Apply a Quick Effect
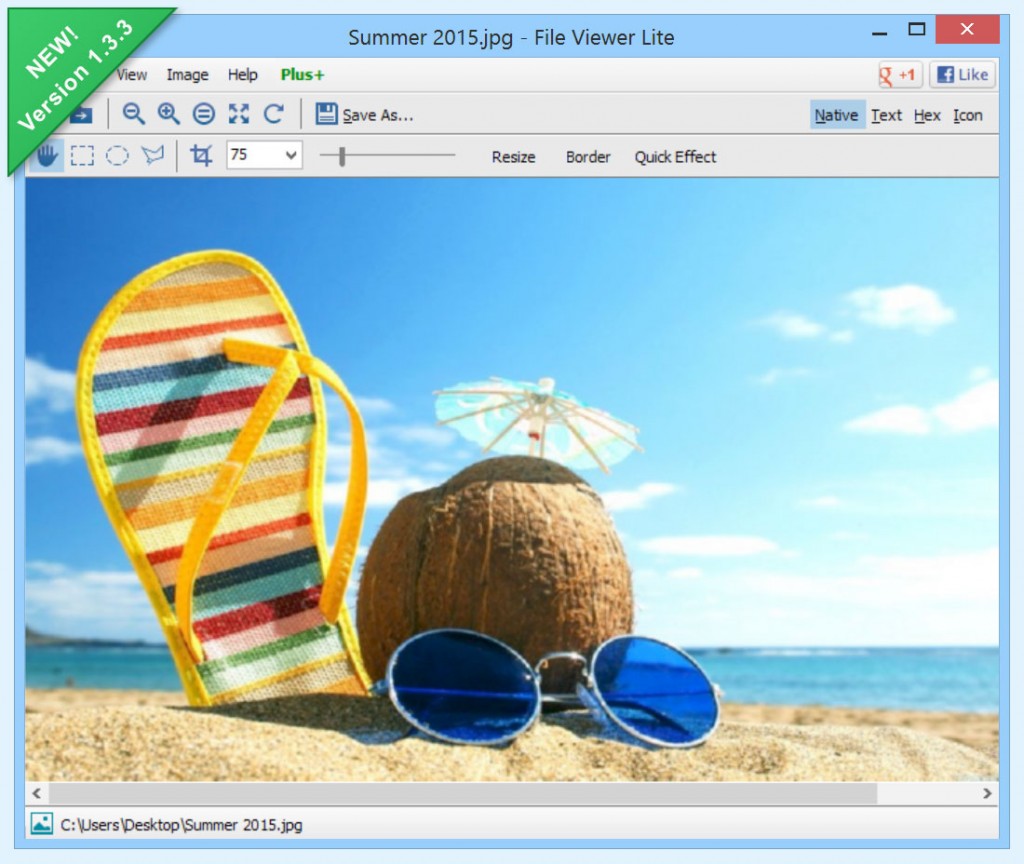The height and width of the screenshot is (864, 1024). tap(674, 157)
